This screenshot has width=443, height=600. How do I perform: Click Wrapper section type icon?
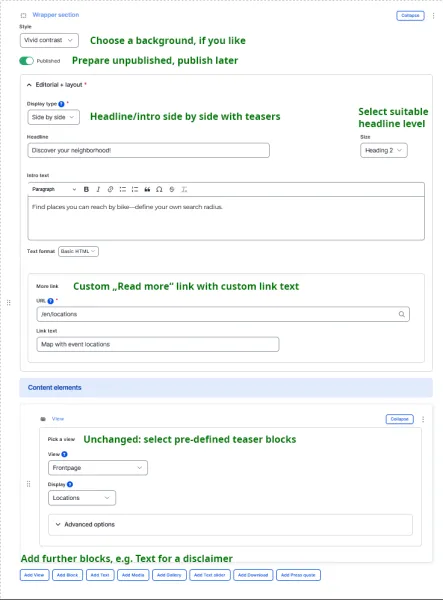(23, 15)
